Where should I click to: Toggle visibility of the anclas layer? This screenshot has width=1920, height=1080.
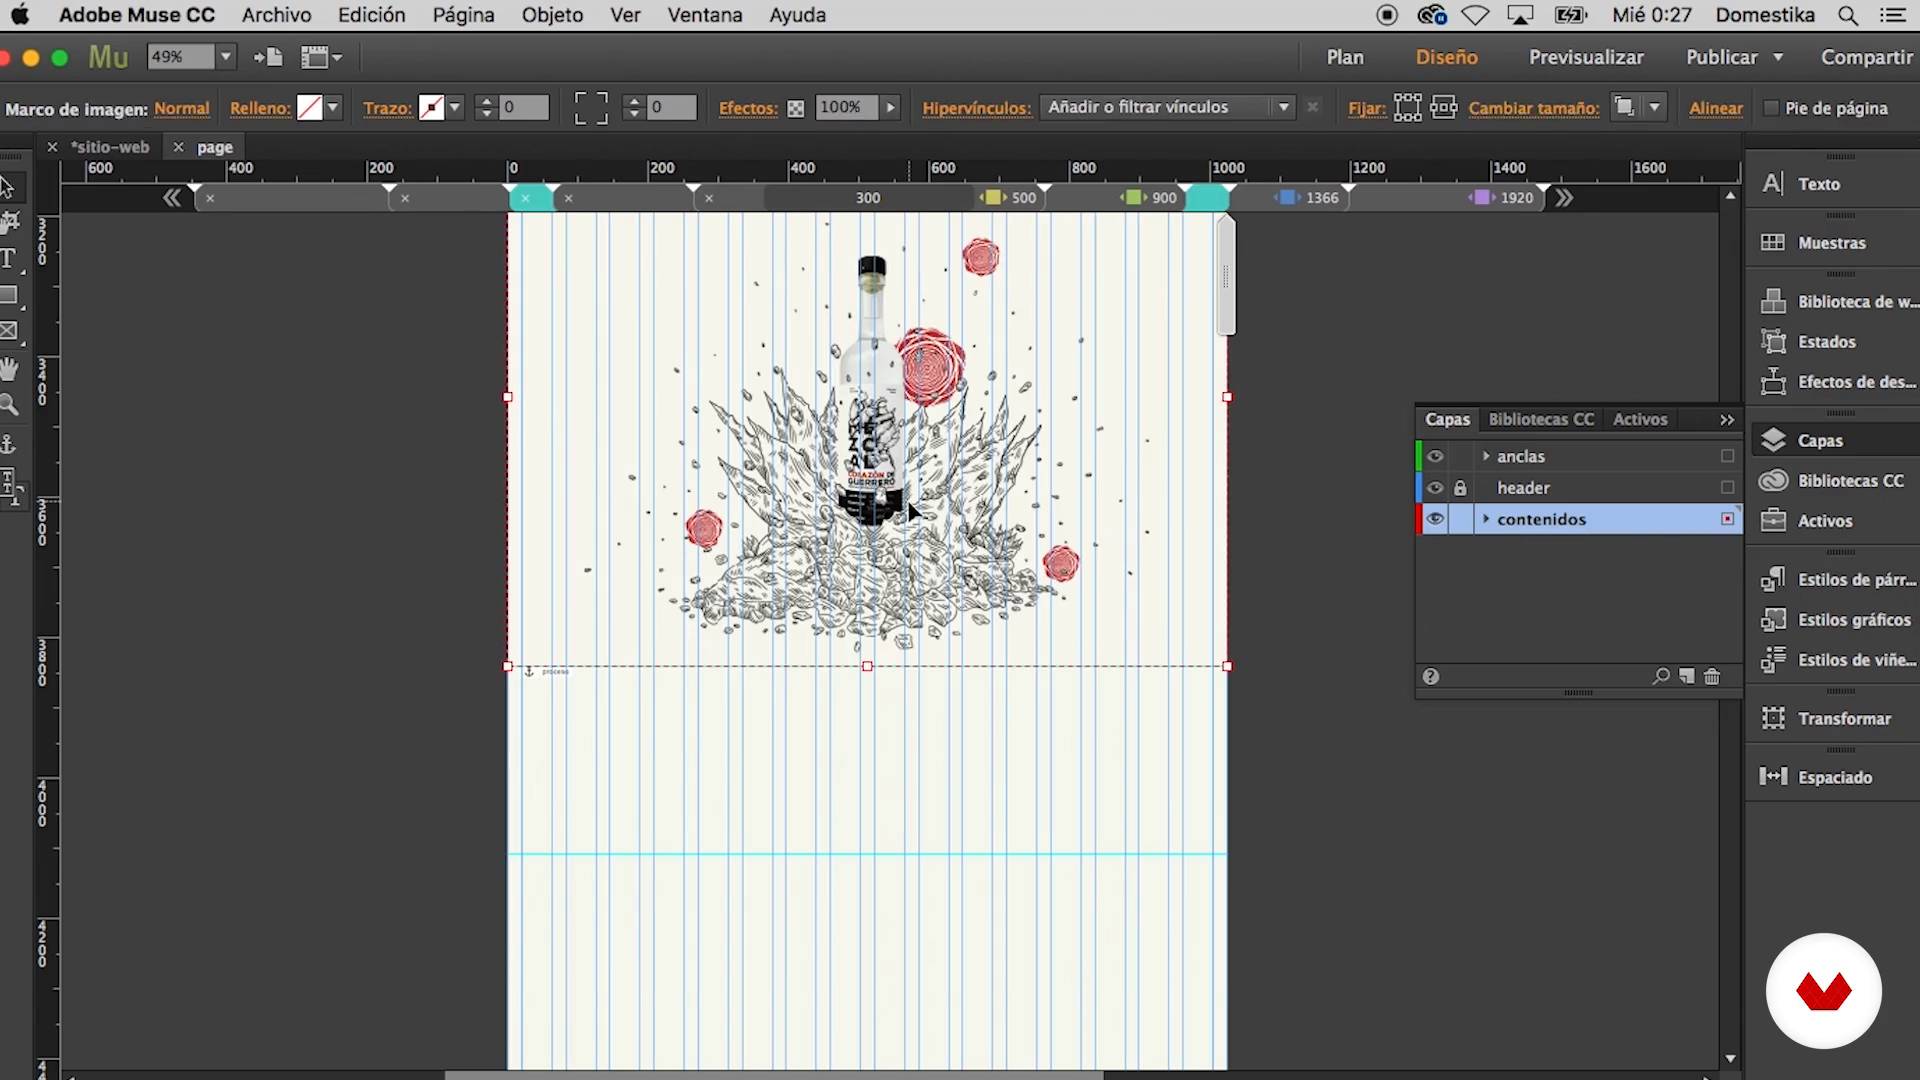pyautogui.click(x=1435, y=456)
